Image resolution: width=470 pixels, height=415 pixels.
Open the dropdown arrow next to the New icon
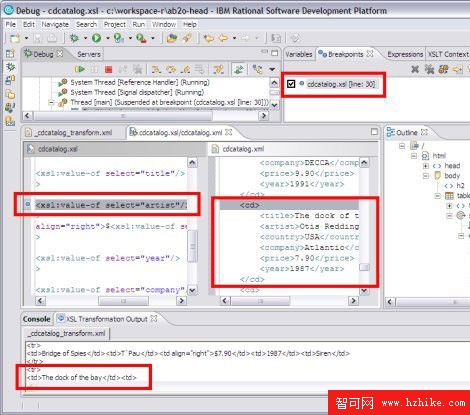pos(26,39)
